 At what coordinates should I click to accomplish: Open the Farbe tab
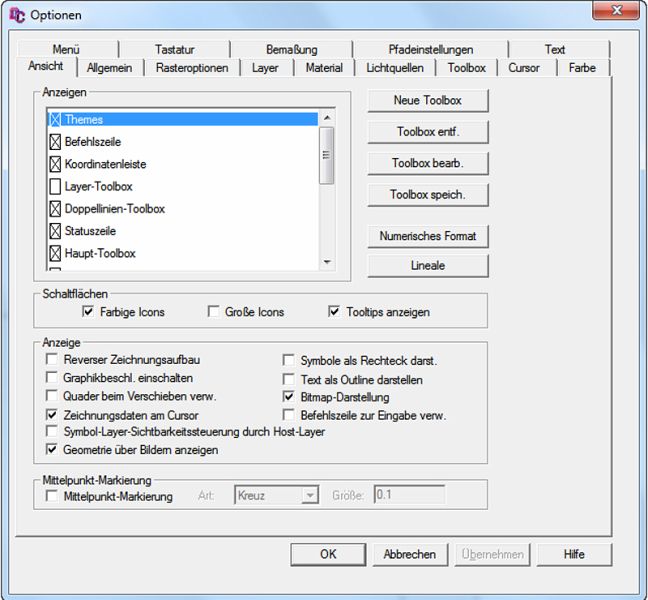582,68
